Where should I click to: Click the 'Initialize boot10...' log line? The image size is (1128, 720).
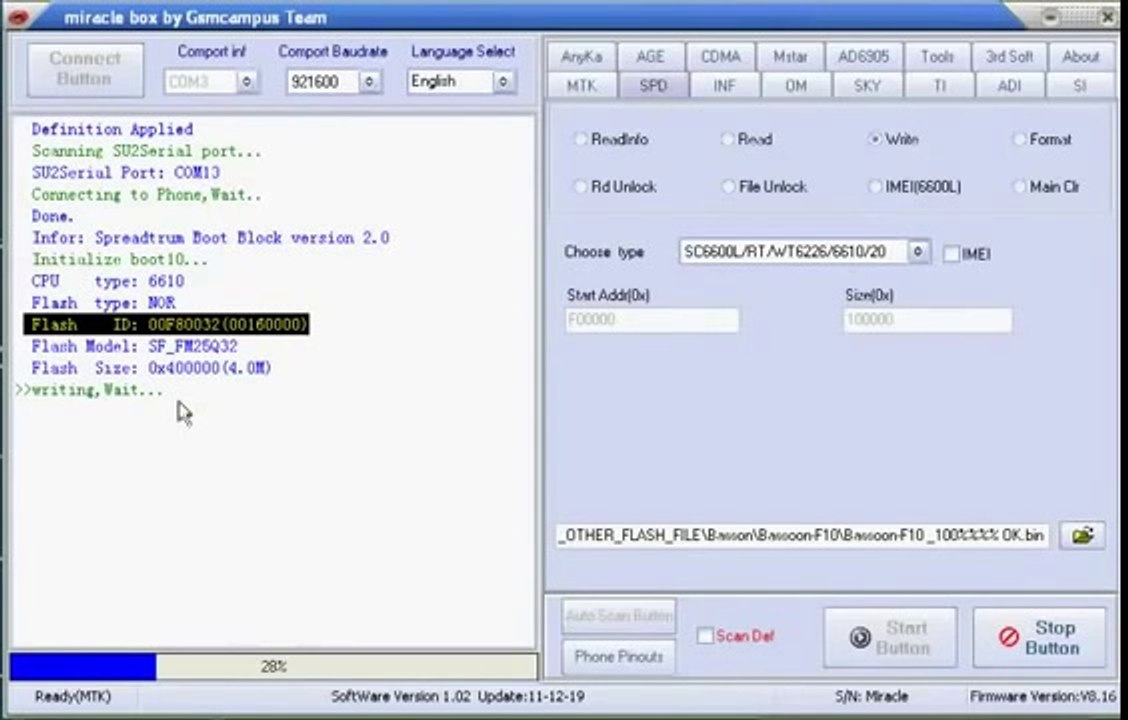[x=119, y=260]
